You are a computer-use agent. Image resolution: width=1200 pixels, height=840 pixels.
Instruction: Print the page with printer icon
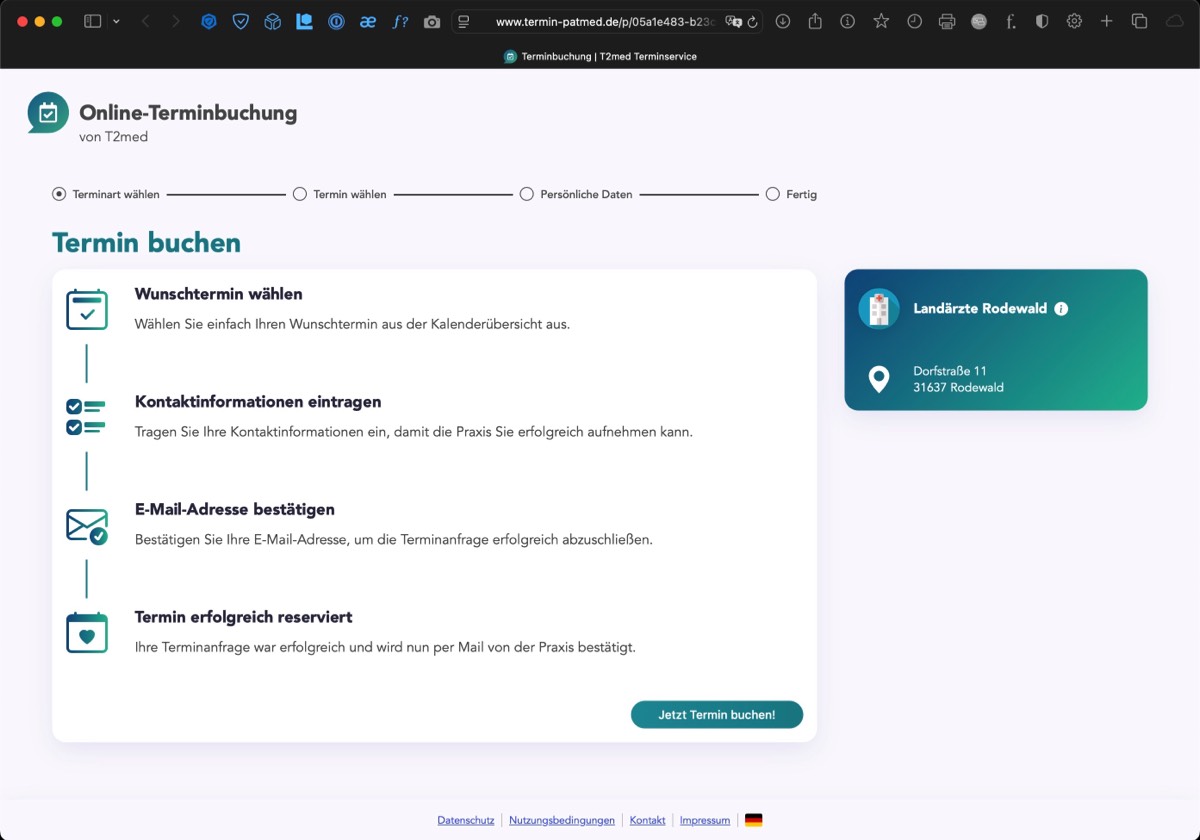tap(947, 21)
